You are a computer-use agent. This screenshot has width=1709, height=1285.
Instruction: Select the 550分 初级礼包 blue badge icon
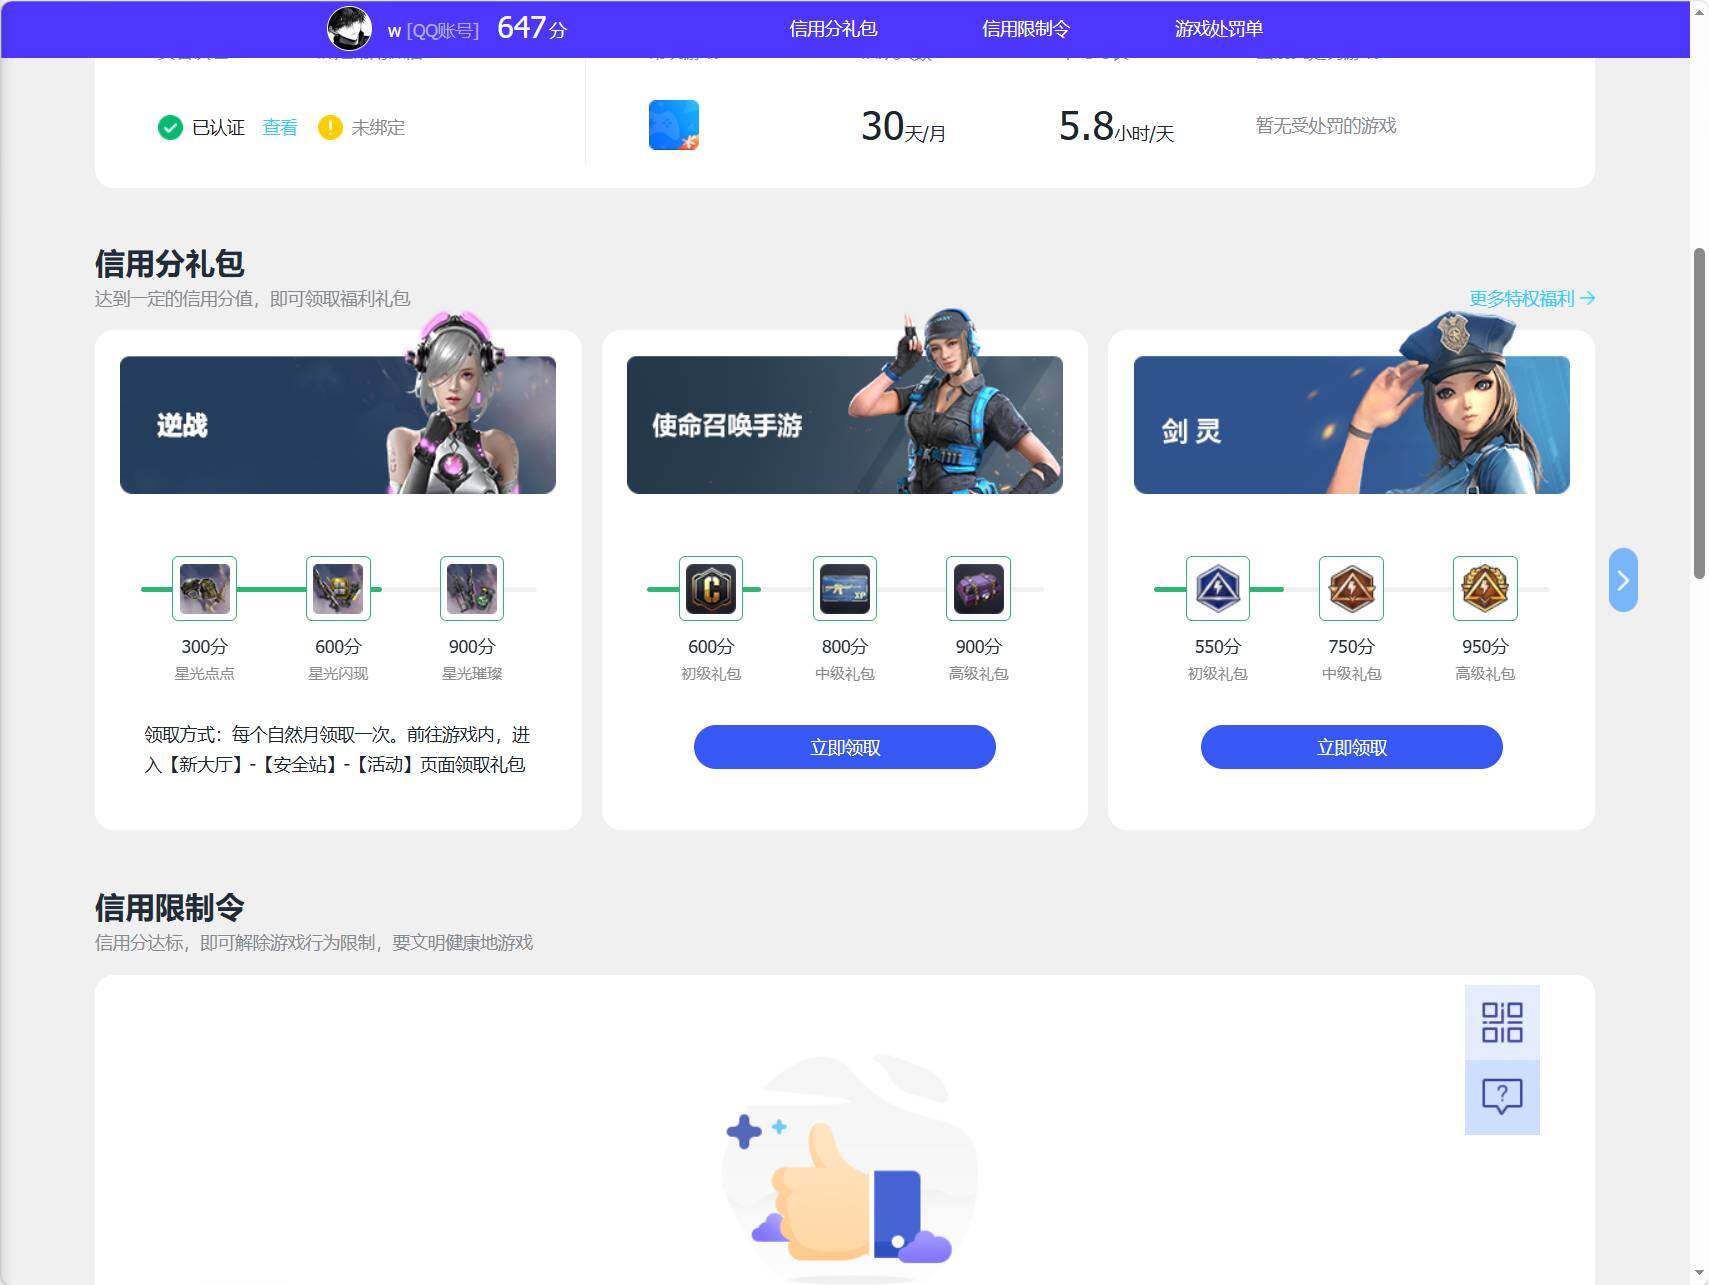(1218, 588)
